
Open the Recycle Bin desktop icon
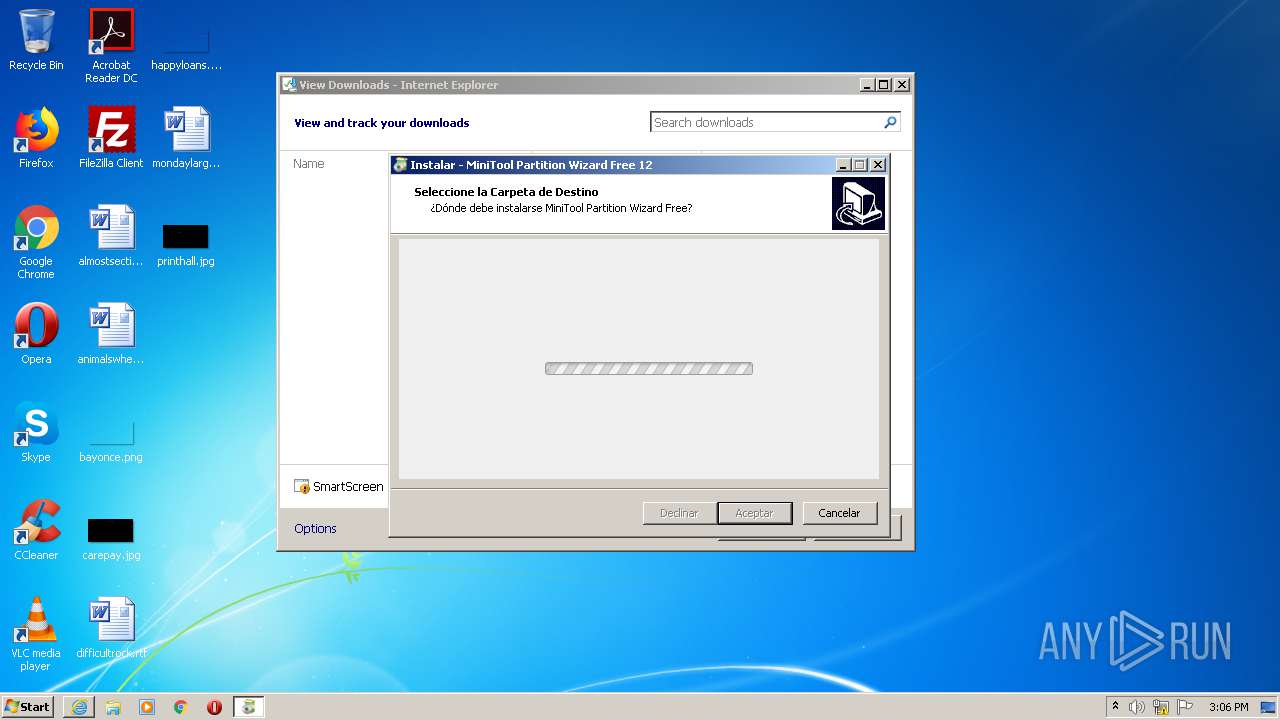coord(36,40)
